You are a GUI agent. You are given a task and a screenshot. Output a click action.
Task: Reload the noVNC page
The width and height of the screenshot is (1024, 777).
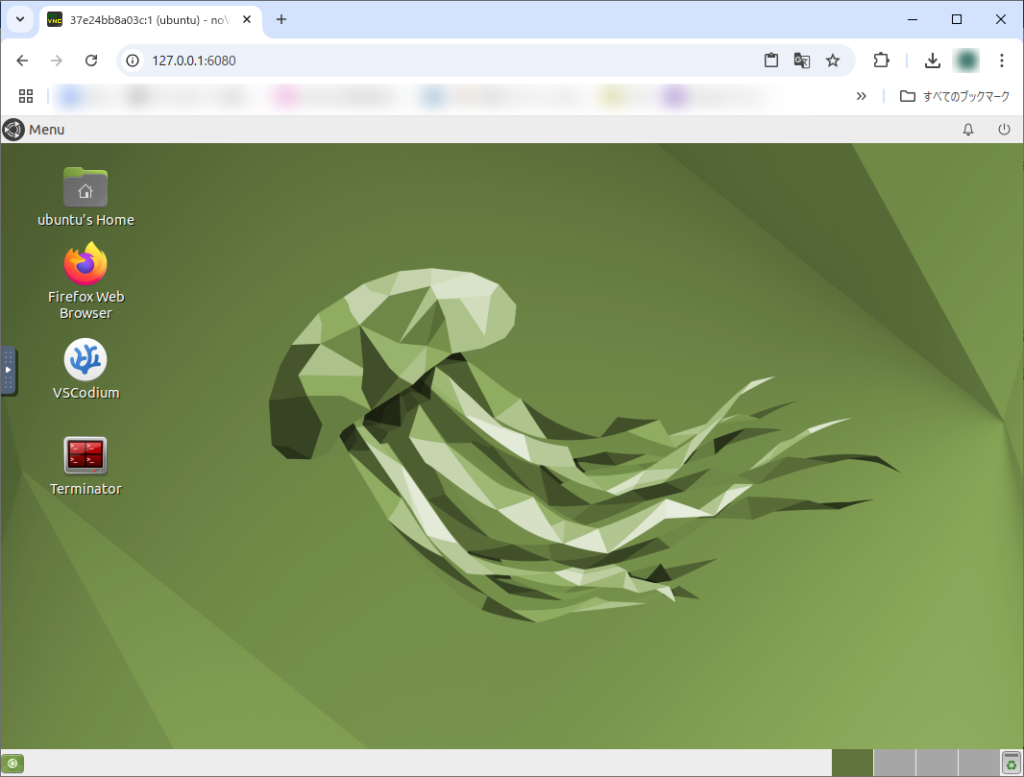tap(91, 61)
